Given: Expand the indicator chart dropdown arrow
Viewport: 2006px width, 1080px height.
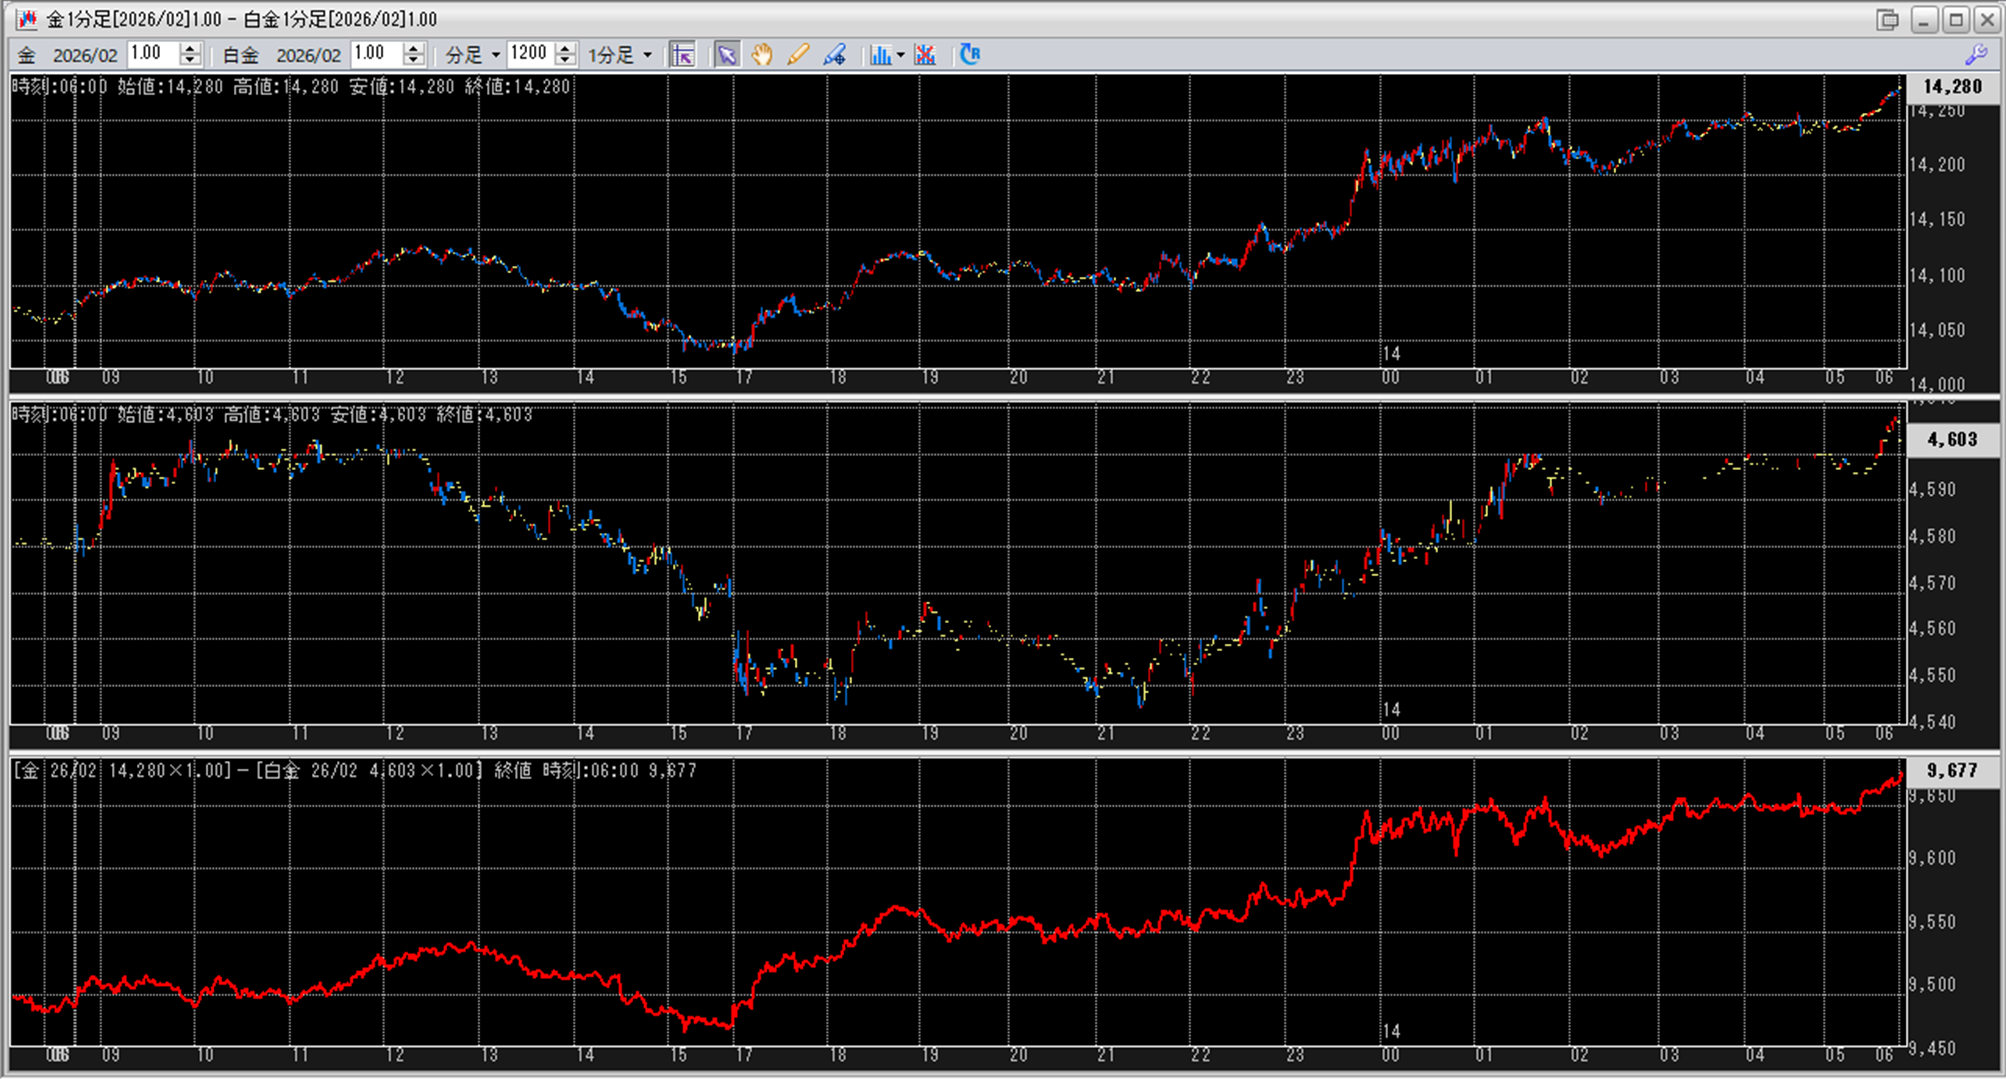Looking at the screenshot, I should [x=900, y=55].
